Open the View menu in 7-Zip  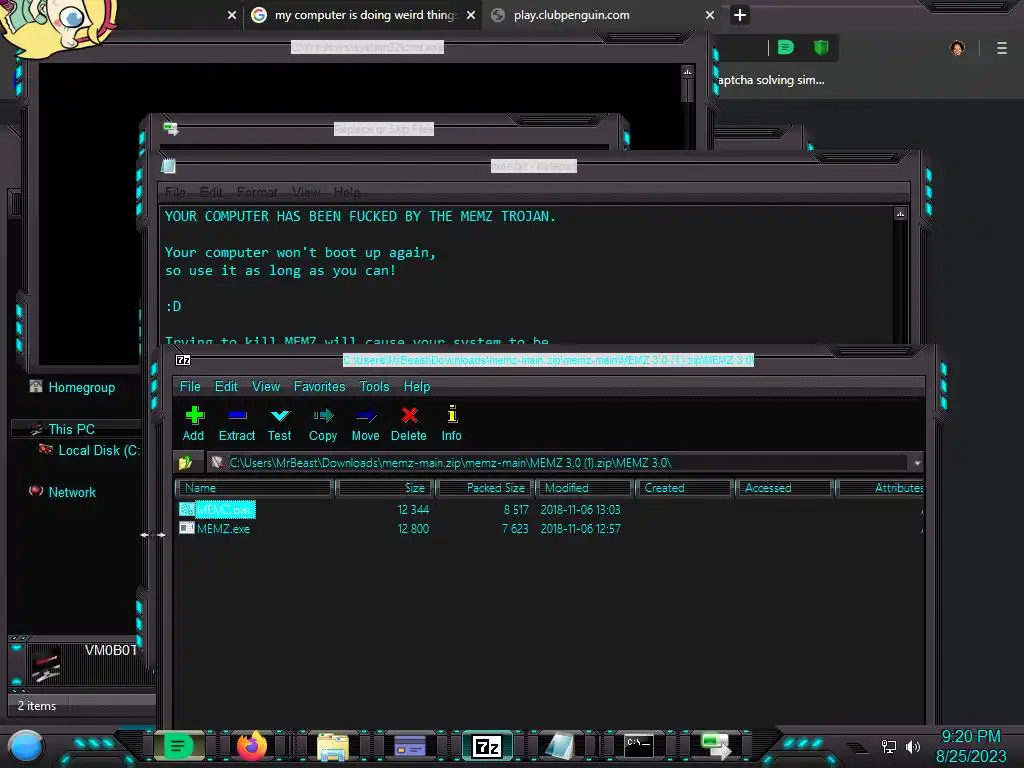266,386
